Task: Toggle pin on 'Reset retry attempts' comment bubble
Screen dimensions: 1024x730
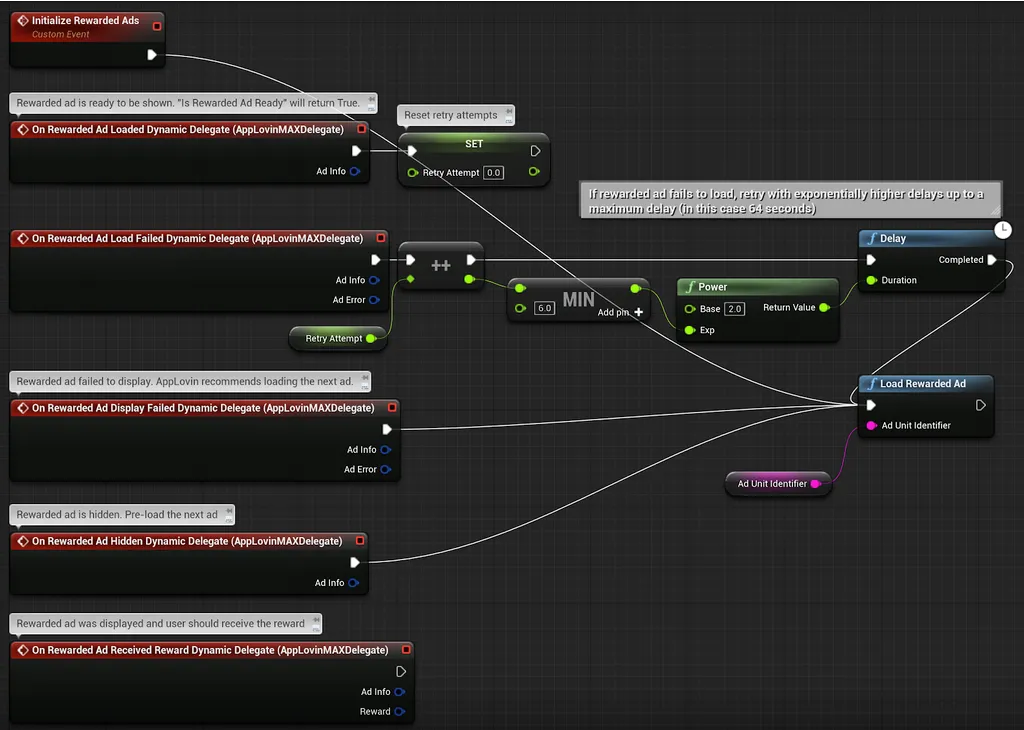Action: (507, 115)
